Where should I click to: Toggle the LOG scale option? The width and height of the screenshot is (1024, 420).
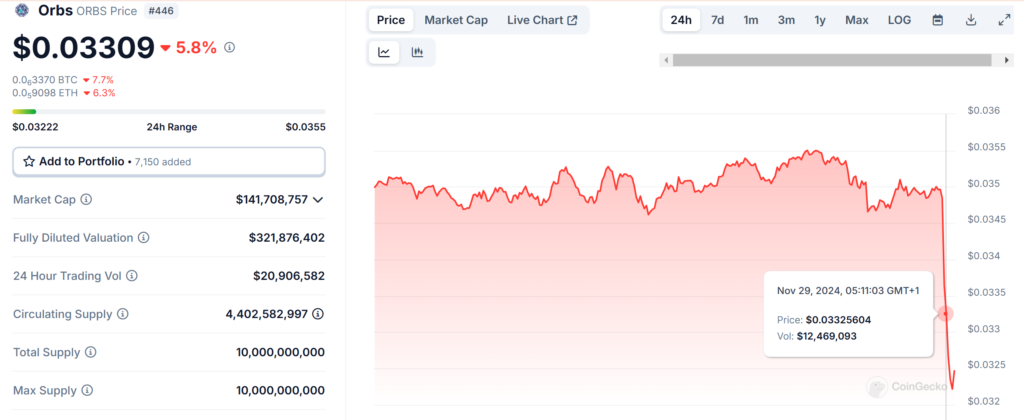click(899, 20)
